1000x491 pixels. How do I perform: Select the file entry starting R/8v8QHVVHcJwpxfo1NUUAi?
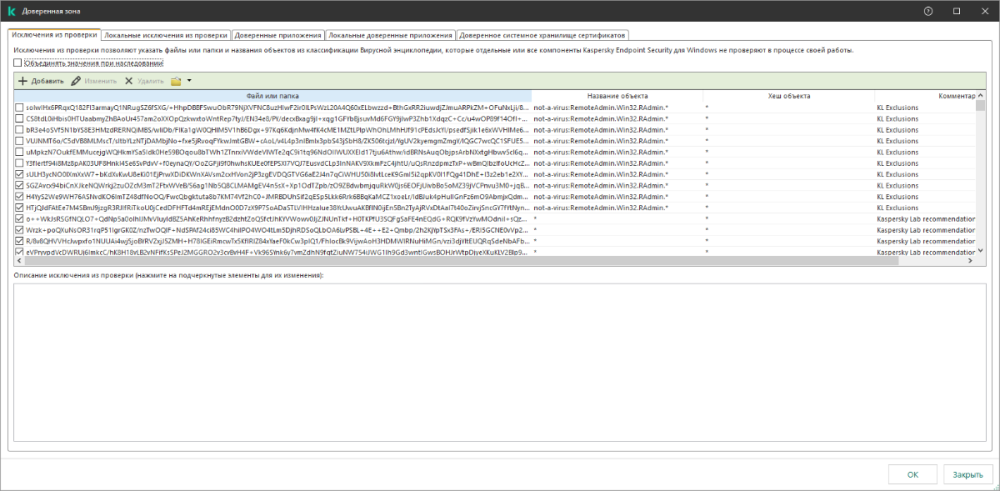(x=277, y=241)
